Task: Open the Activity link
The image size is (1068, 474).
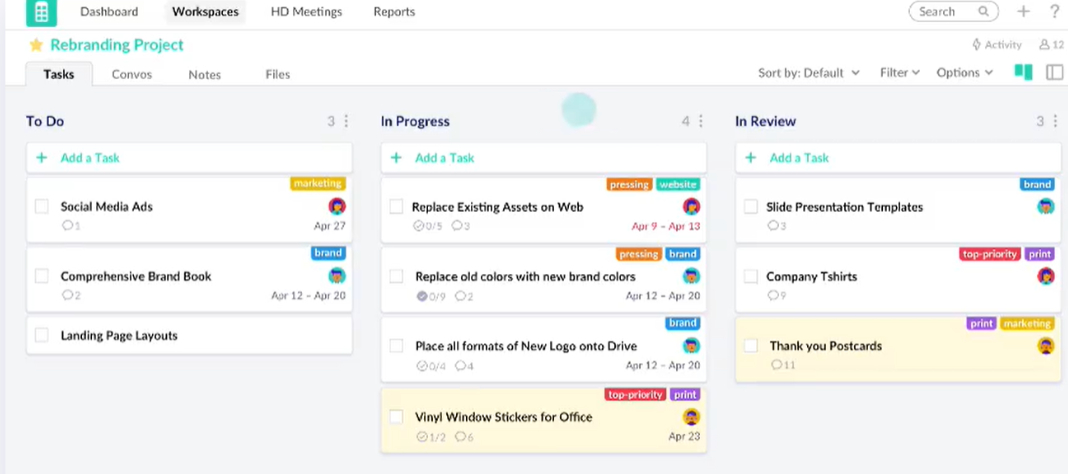Action: point(997,45)
